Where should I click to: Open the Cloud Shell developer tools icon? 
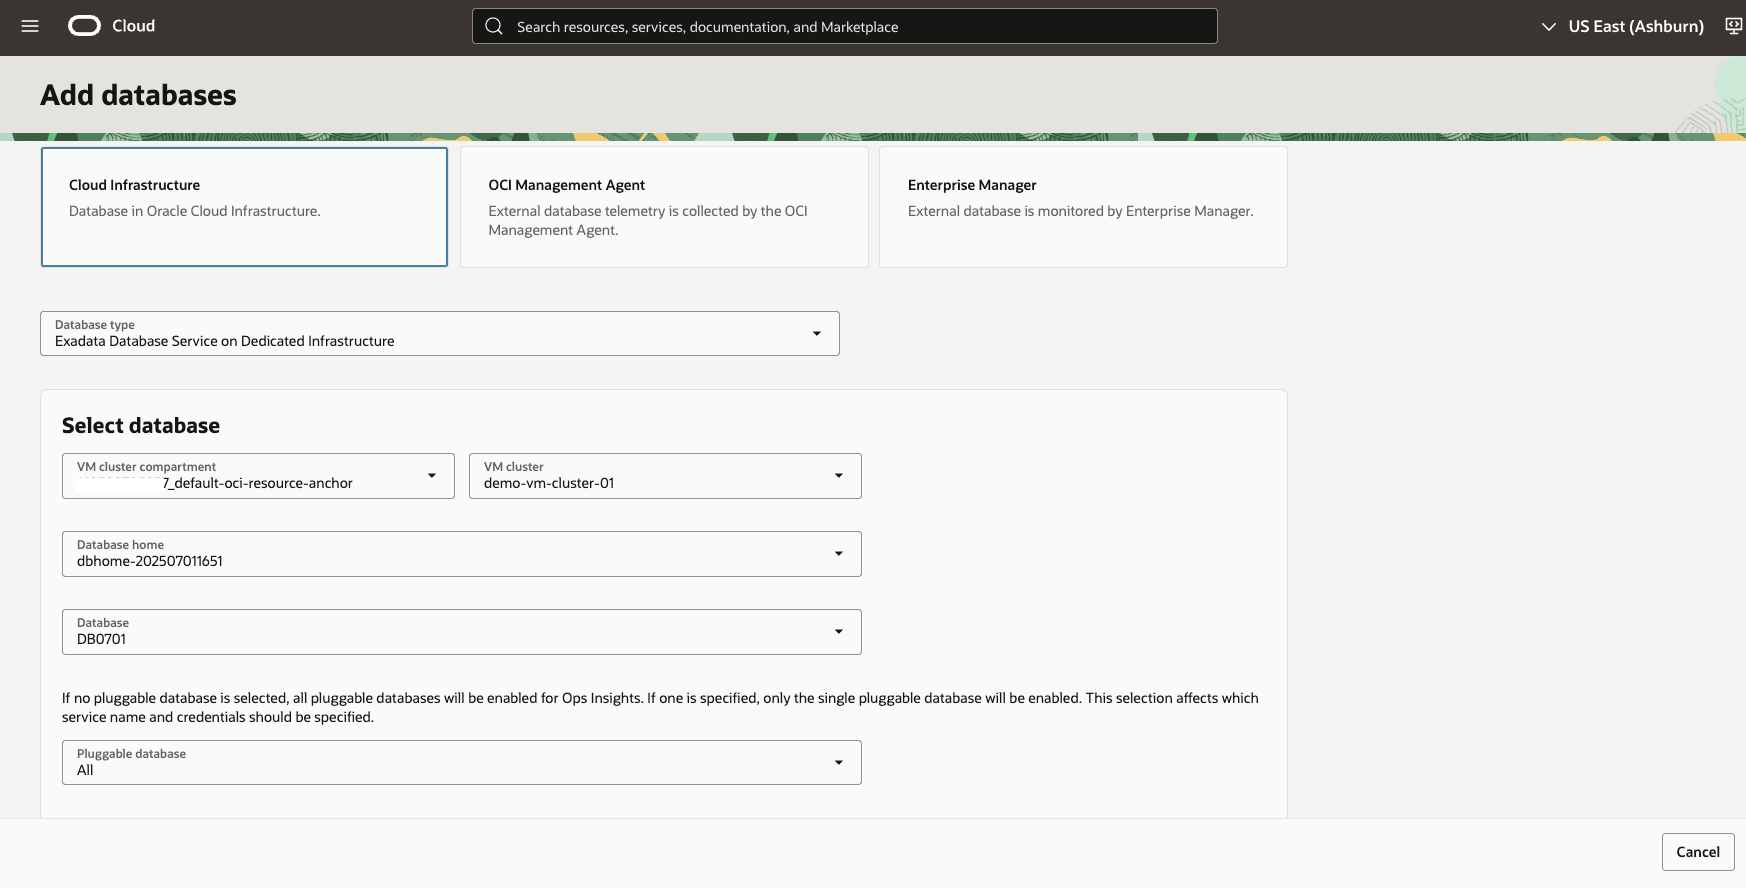click(x=1734, y=26)
